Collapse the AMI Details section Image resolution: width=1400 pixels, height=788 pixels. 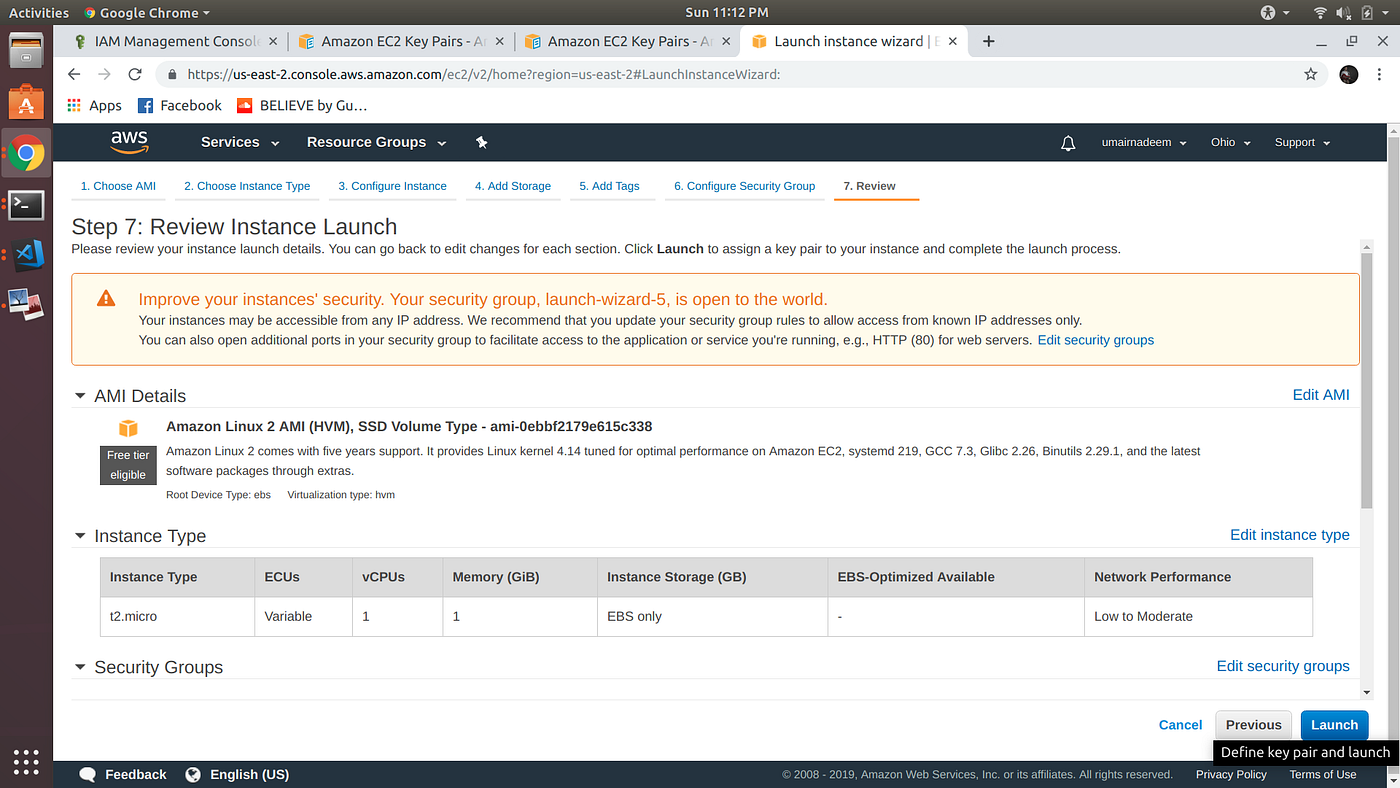(80, 395)
